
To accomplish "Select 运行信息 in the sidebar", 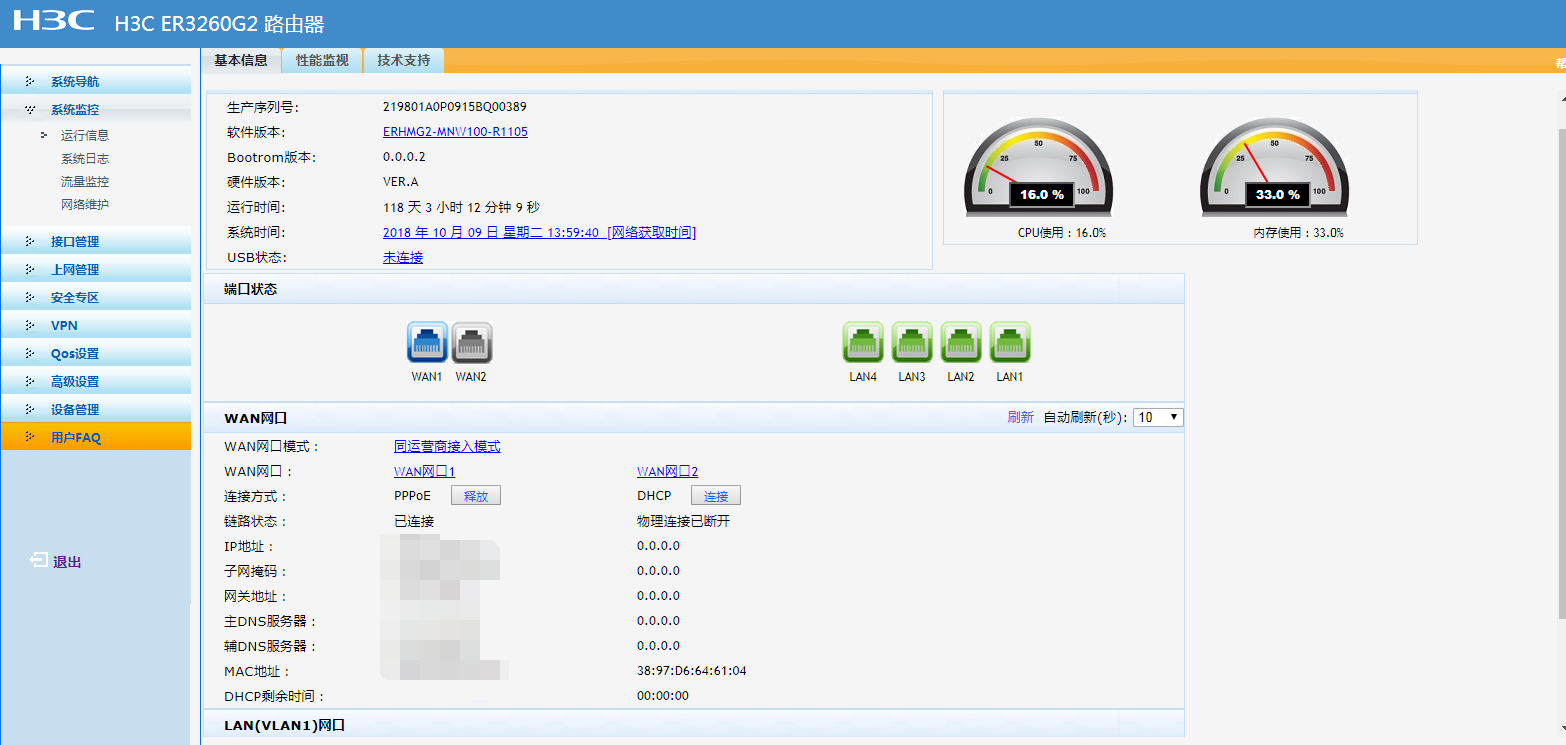I will click(85, 135).
